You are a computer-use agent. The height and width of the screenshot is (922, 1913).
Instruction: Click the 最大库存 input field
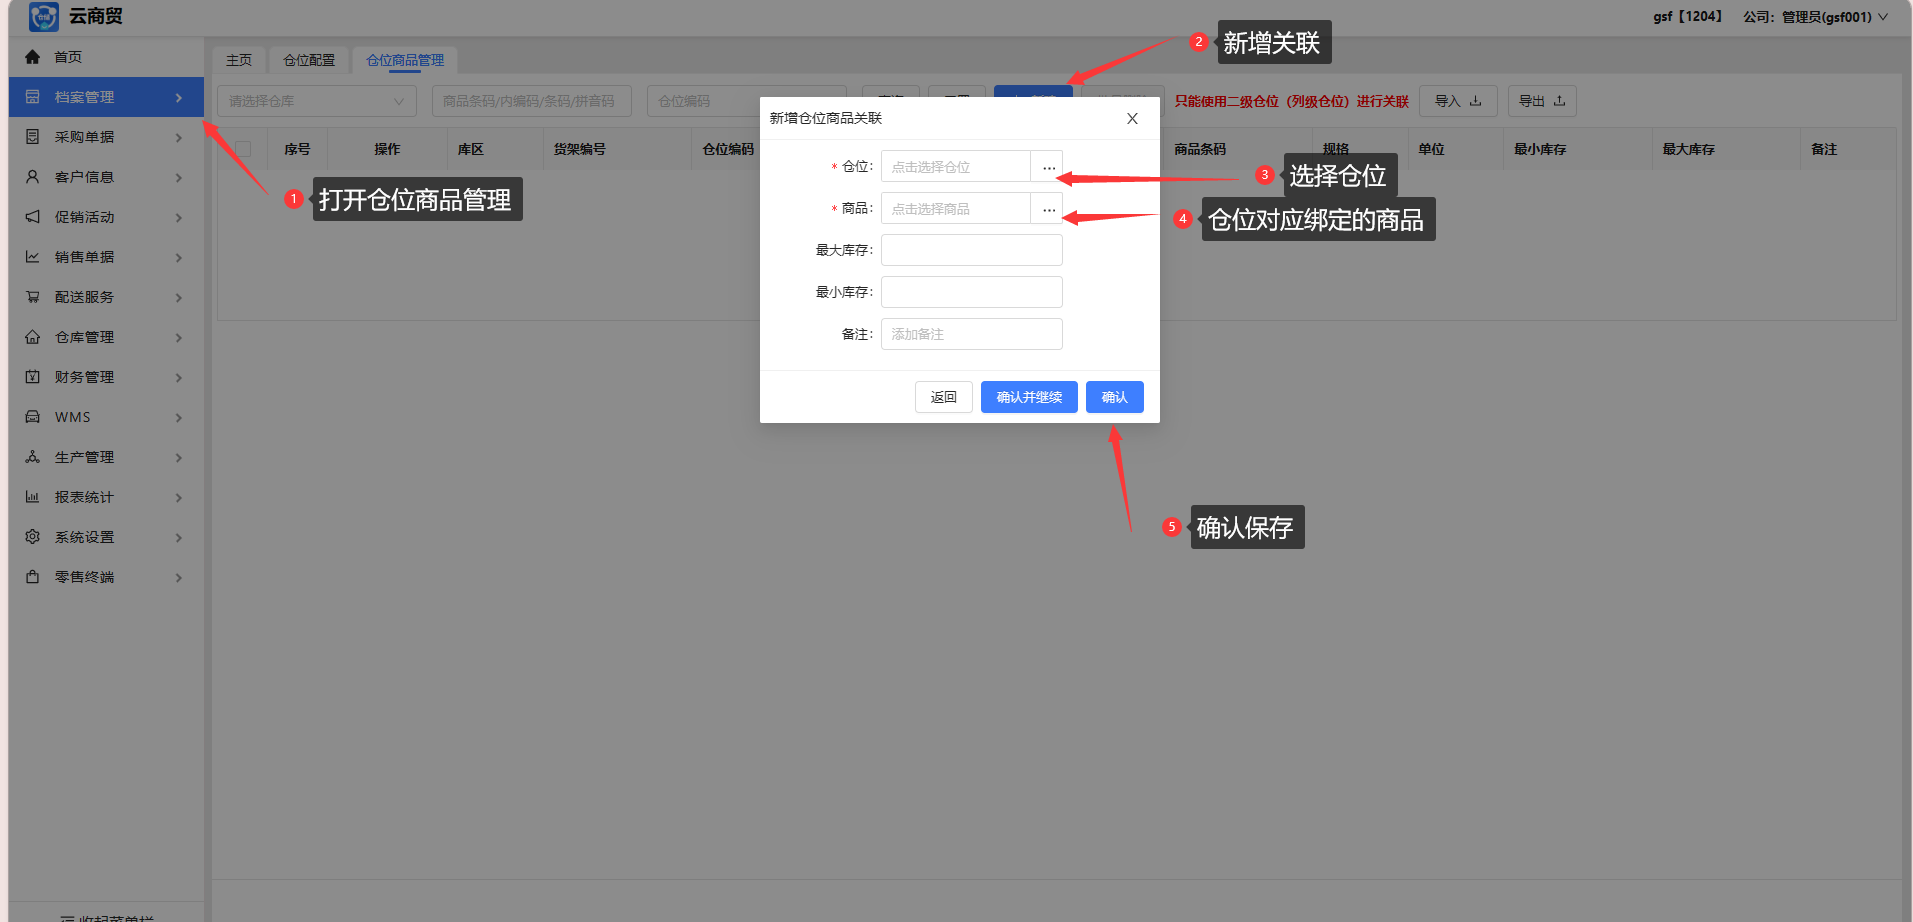(972, 250)
